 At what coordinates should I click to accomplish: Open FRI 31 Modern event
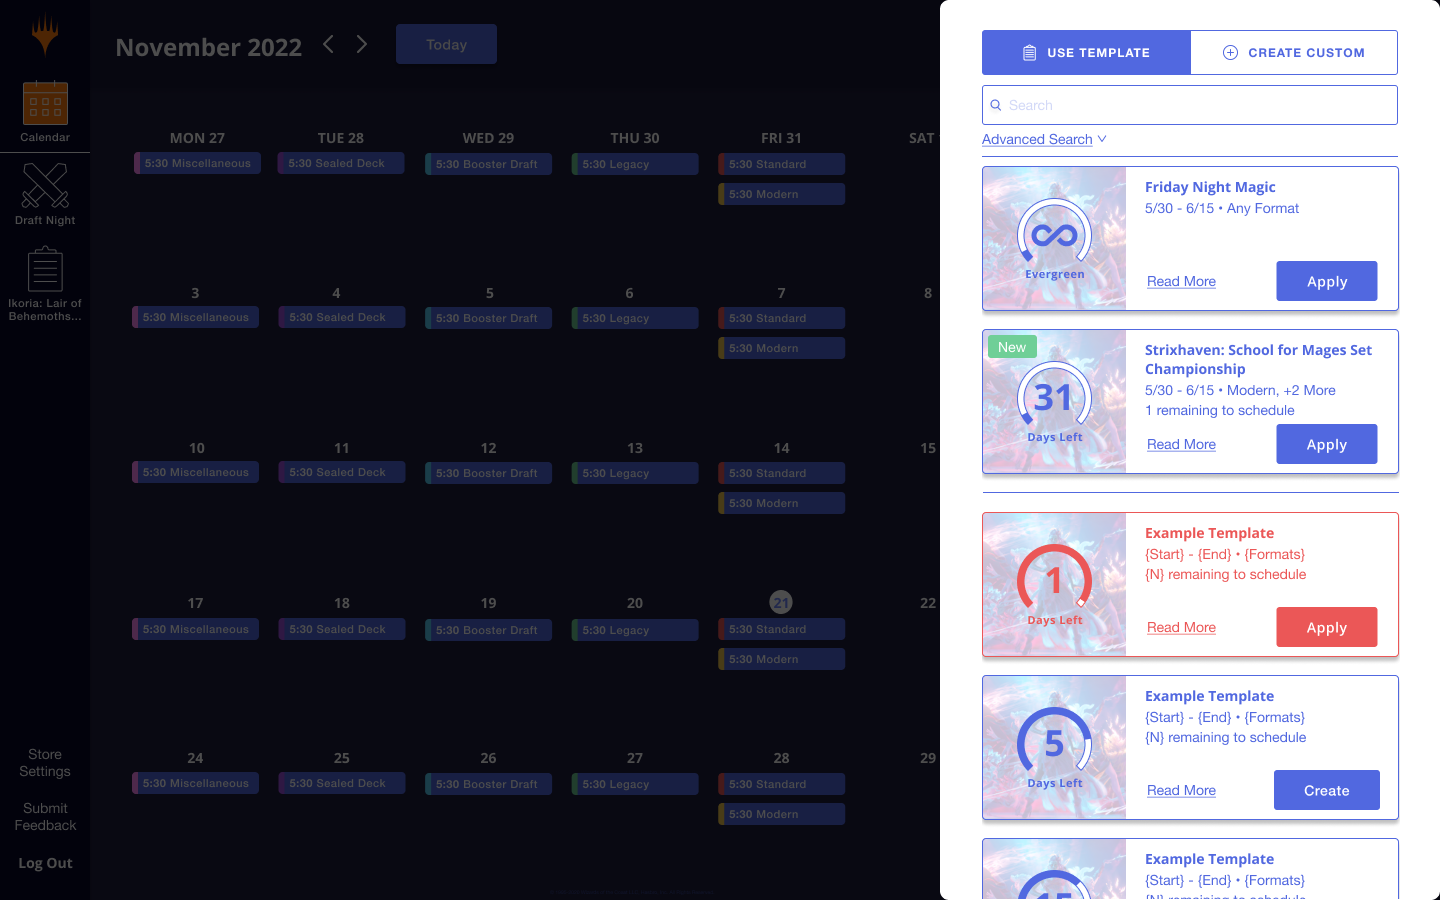781,194
